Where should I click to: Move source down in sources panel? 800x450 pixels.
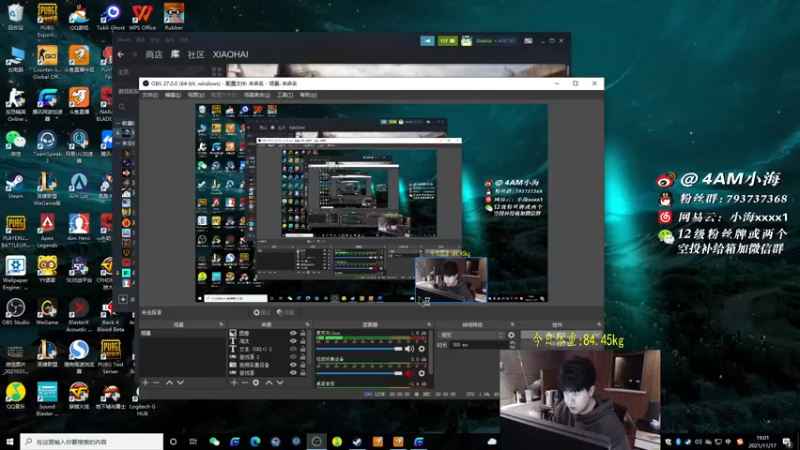(280, 382)
